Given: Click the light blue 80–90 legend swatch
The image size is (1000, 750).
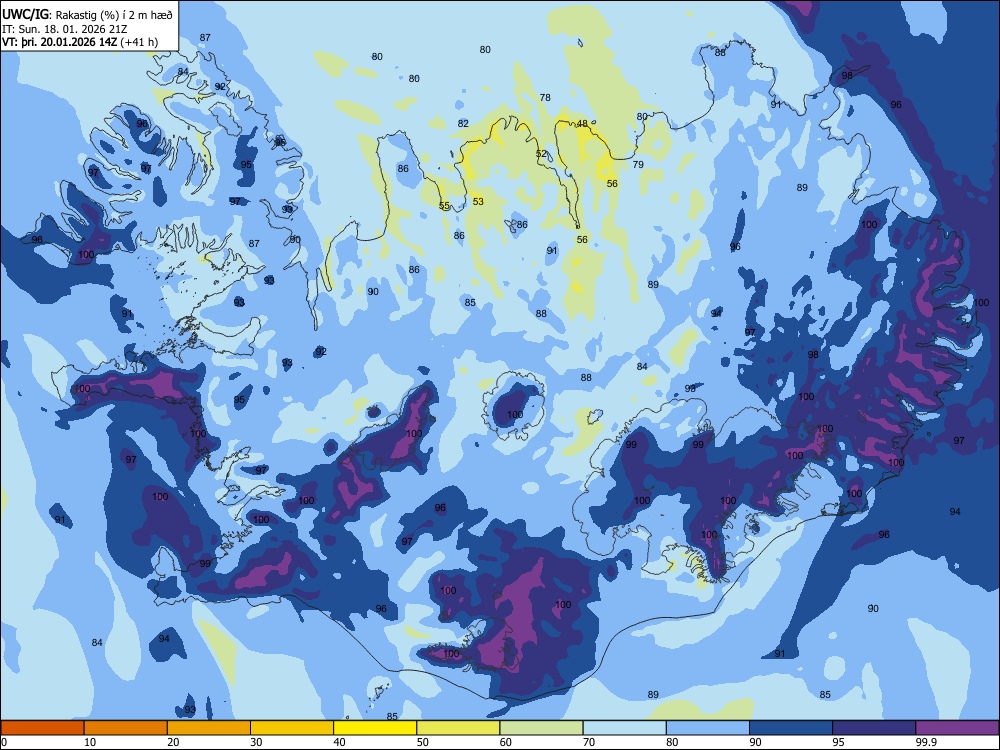Looking at the screenshot, I should [708, 728].
